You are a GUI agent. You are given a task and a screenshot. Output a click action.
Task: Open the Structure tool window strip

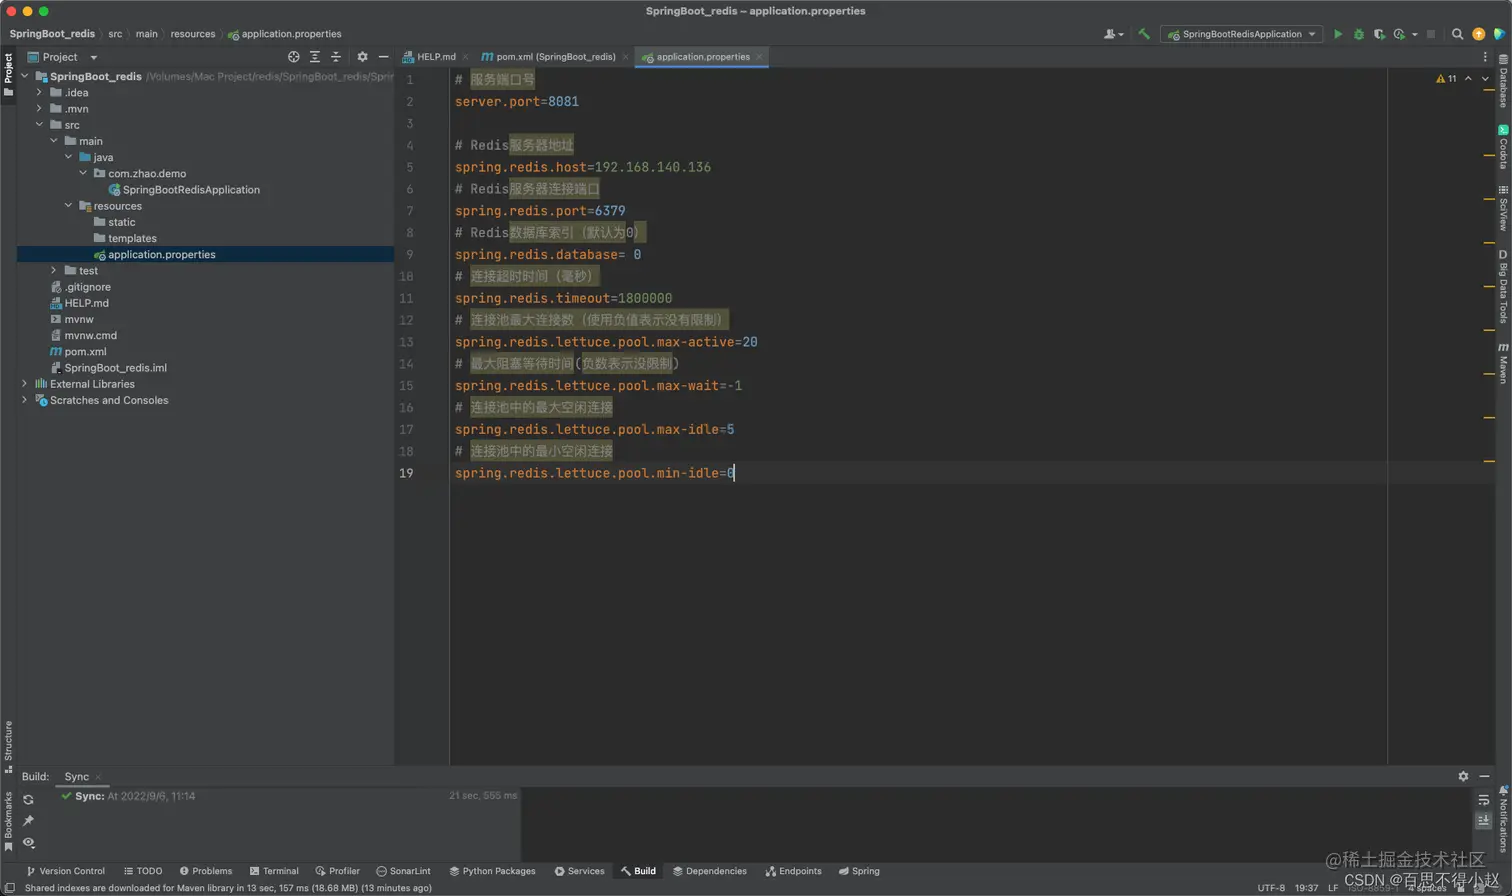pos(8,747)
